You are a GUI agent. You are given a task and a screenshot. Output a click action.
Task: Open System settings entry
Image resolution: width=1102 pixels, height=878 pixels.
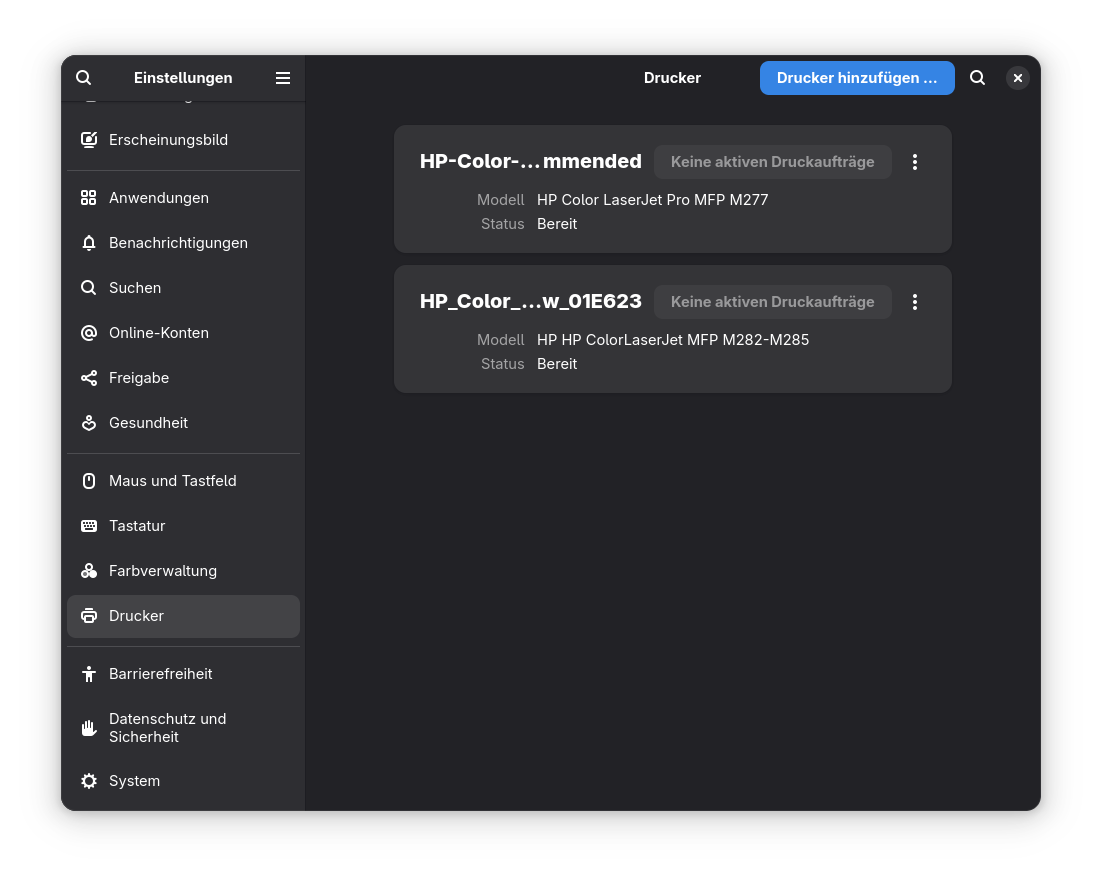tap(134, 780)
